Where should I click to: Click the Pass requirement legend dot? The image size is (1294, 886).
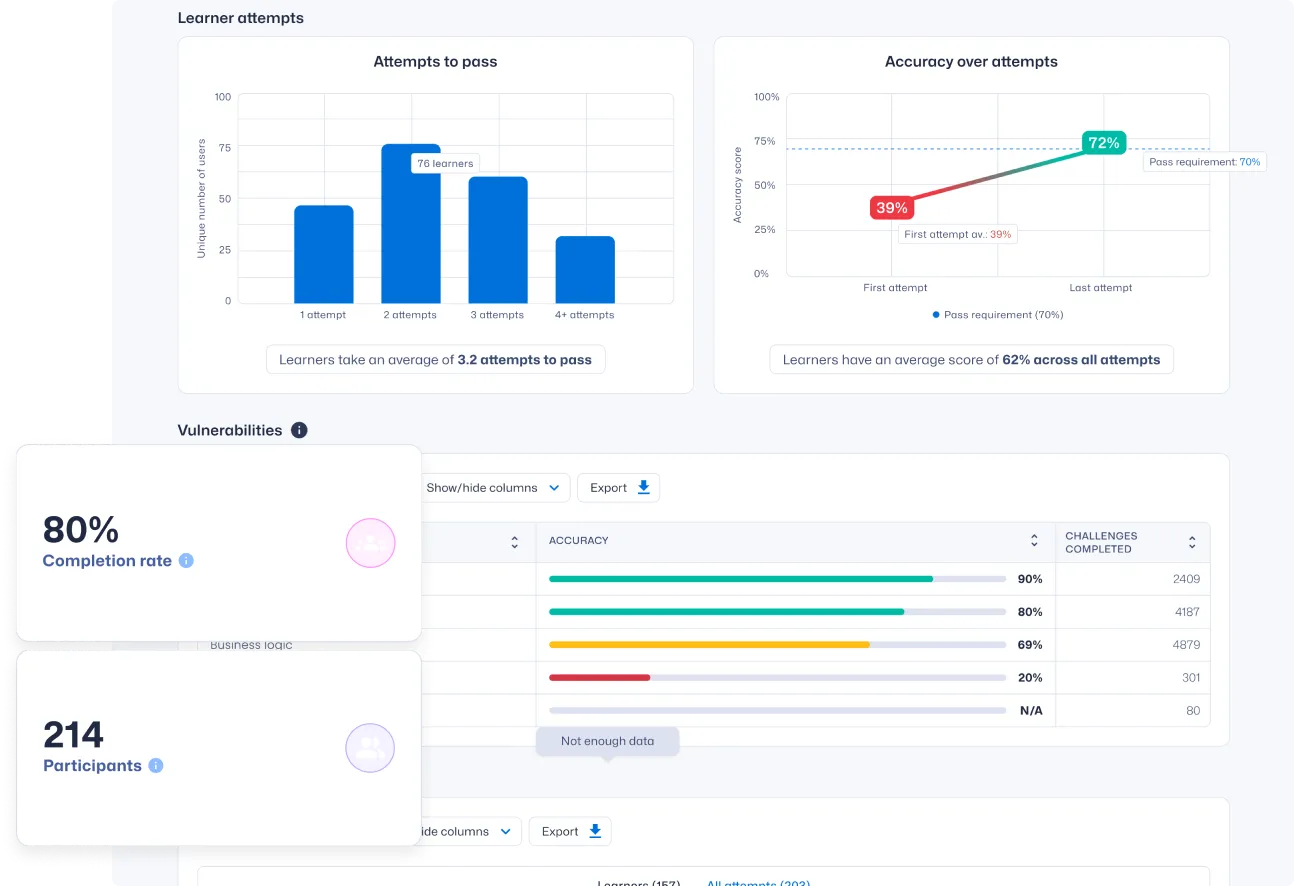click(934, 314)
